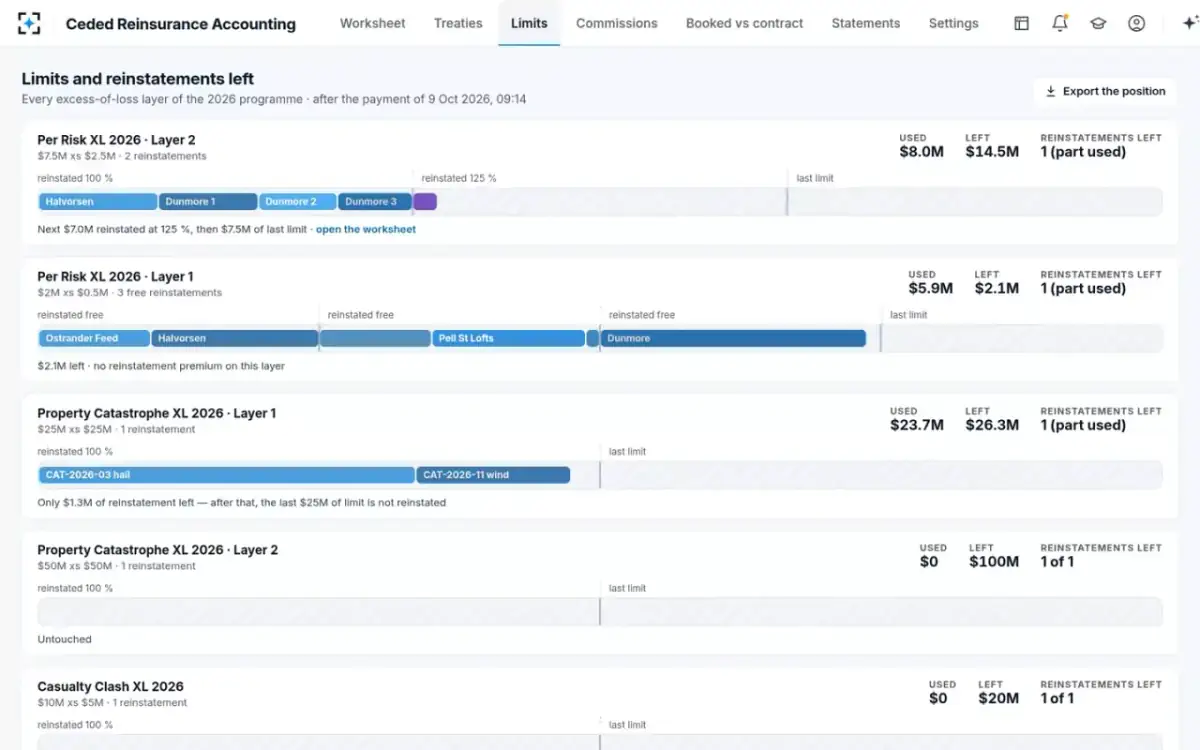Click '$50M xs $50M · 1 reinstatement' text
Viewport: 1200px width, 750px height.
point(116,566)
